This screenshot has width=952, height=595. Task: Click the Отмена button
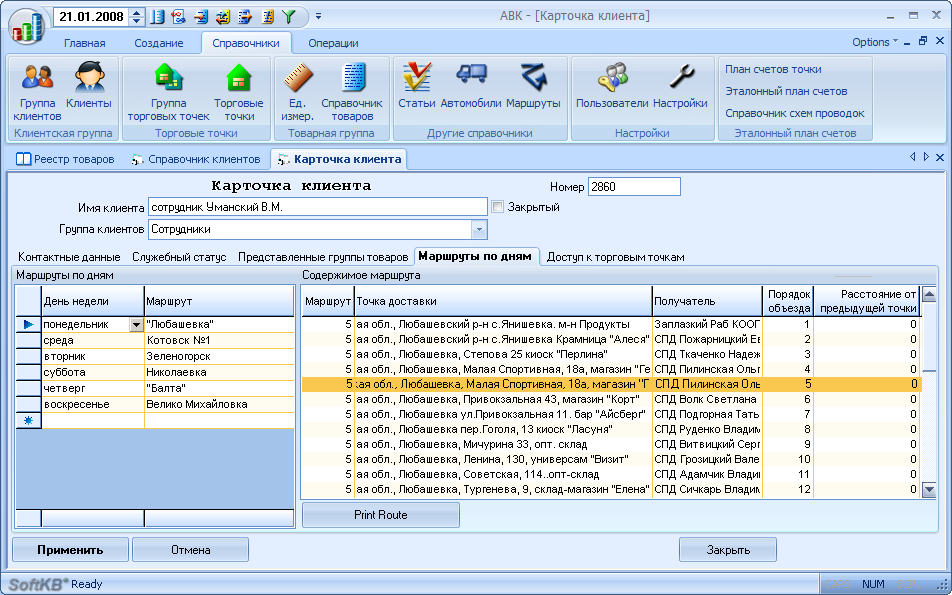pyautogui.click(x=191, y=550)
